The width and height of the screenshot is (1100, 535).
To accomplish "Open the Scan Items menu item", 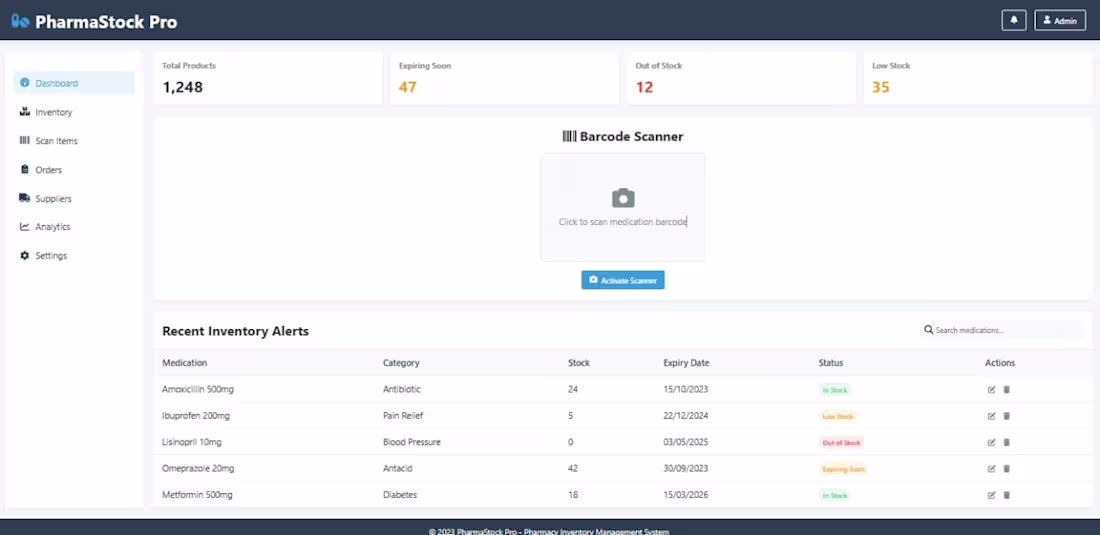I will (74, 140).
